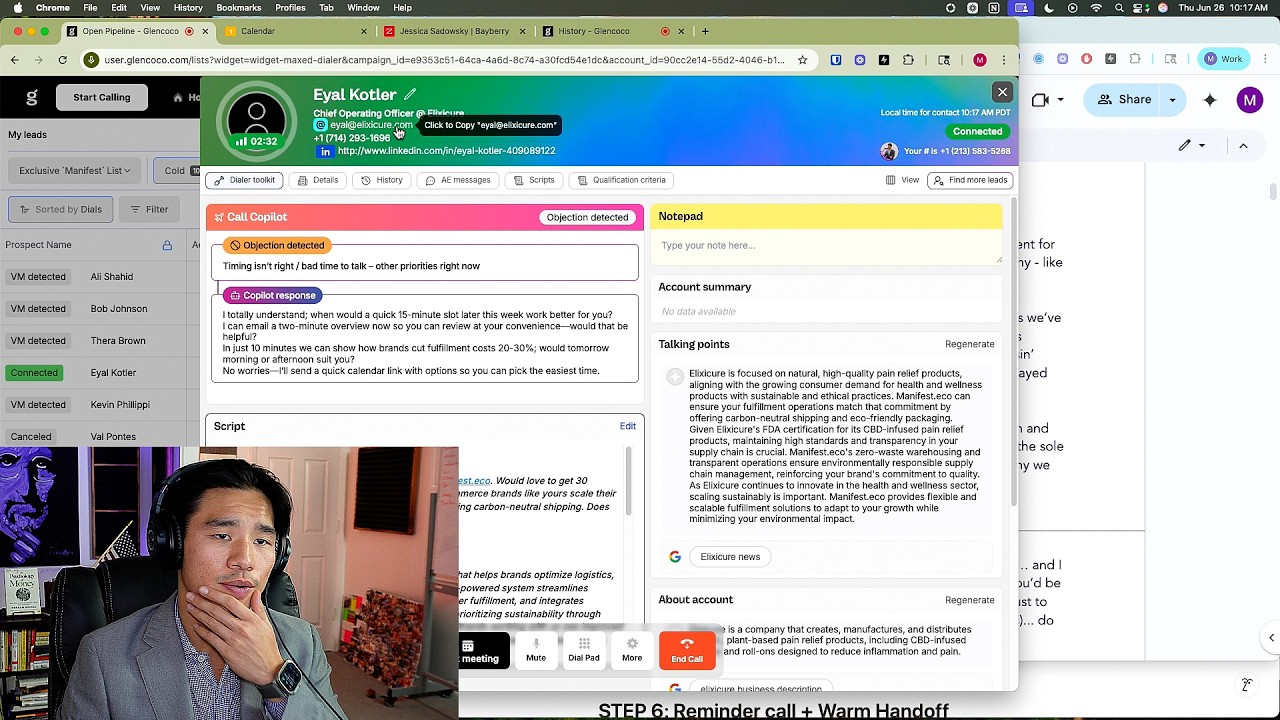This screenshot has height=720, width=1280.
Task: Open the LinkedIn icon in contact header
Action: pos(325,151)
